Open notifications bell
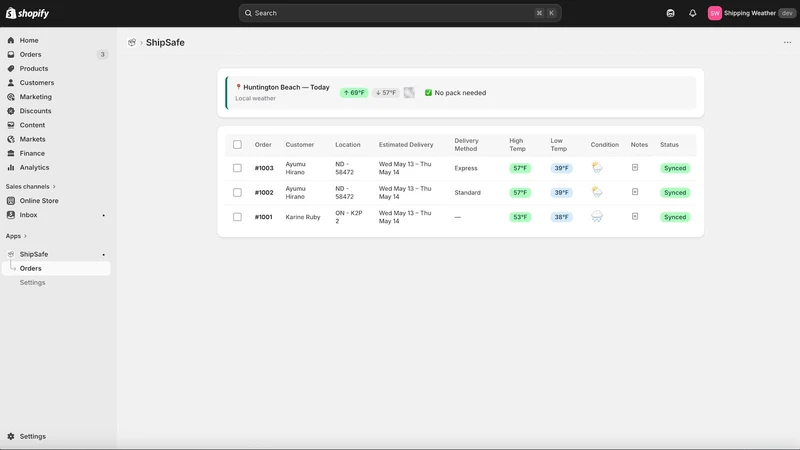The image size is (800, 450). [x=692, y=13]
